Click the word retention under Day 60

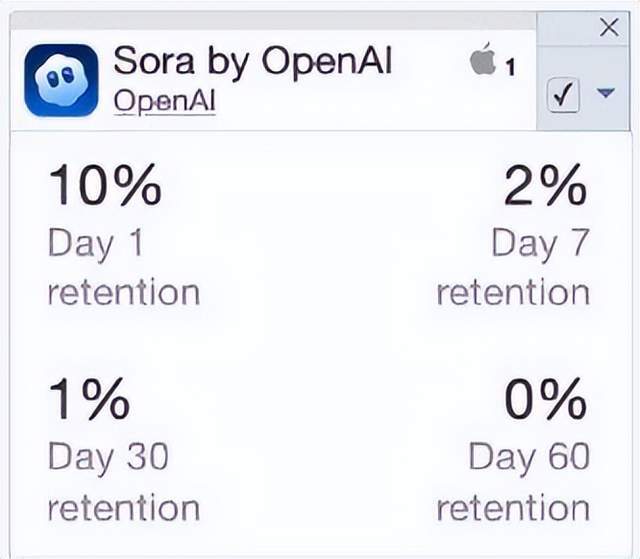coord(513,508)
